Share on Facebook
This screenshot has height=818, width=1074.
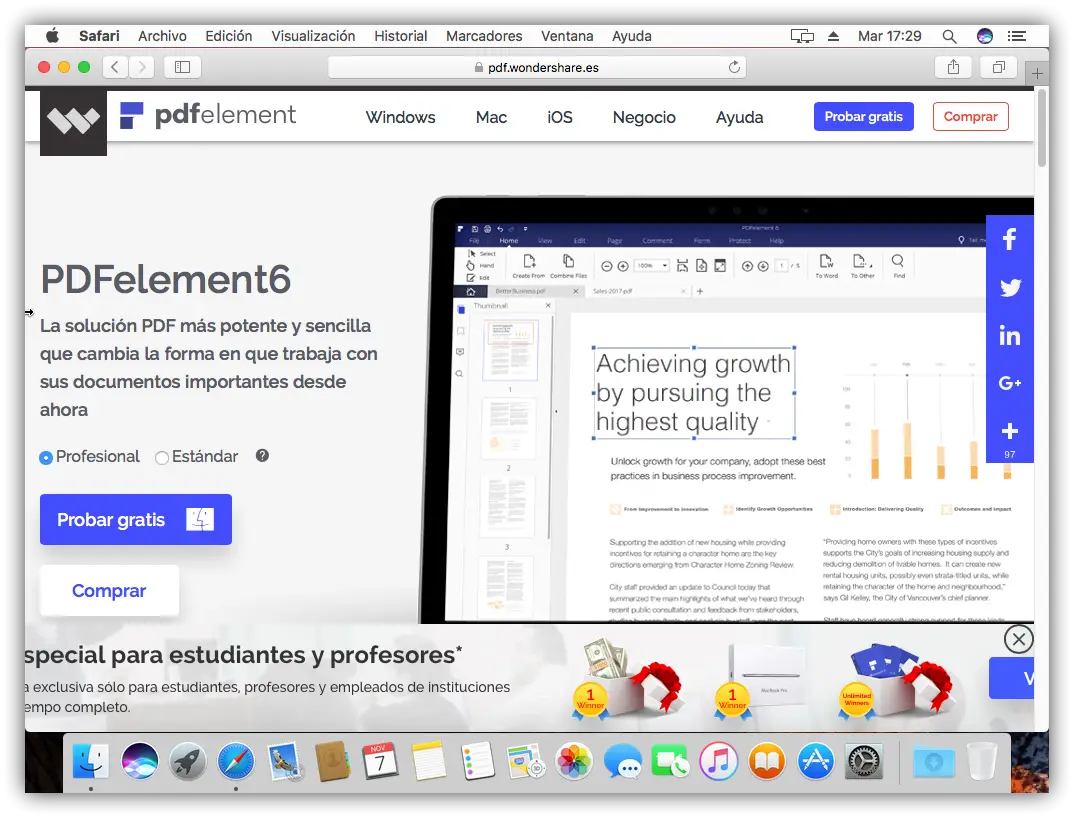pos(1010,239)
